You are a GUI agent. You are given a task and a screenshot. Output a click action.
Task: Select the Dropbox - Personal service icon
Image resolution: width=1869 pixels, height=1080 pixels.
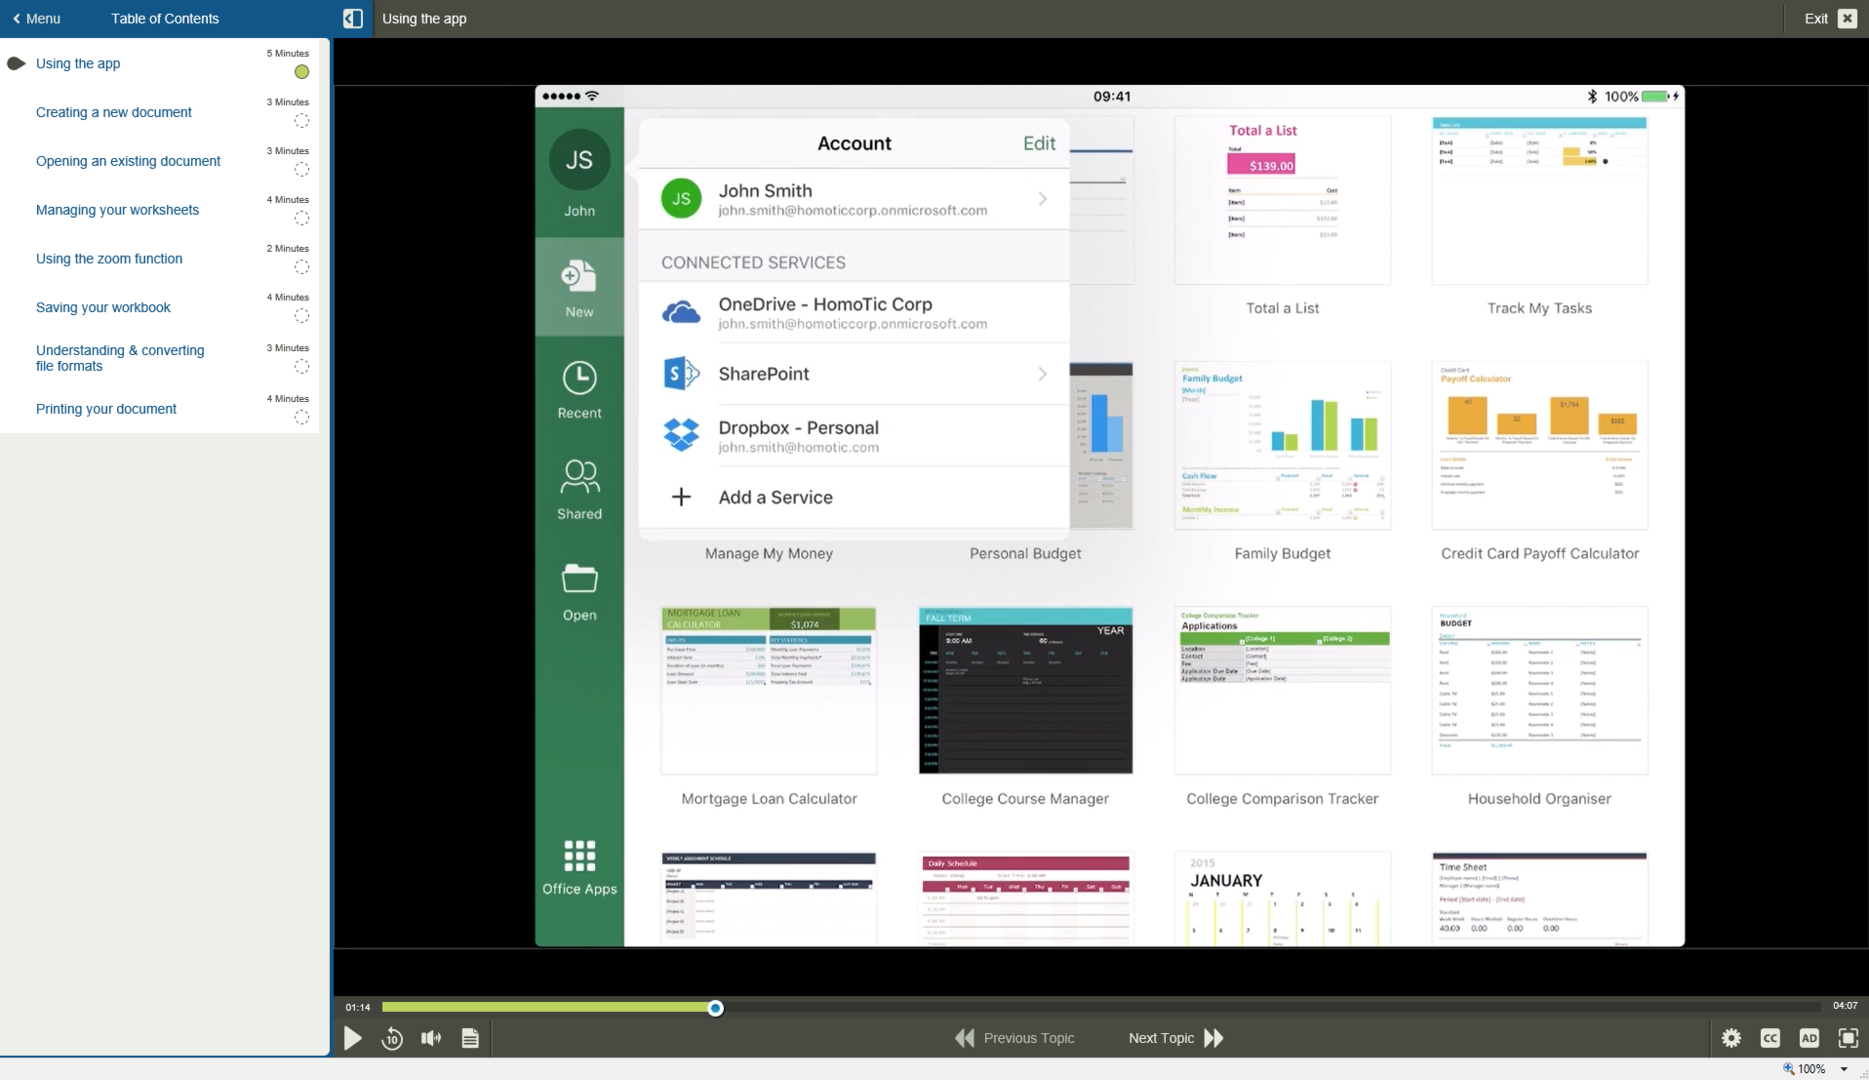[x=682, y=435]
